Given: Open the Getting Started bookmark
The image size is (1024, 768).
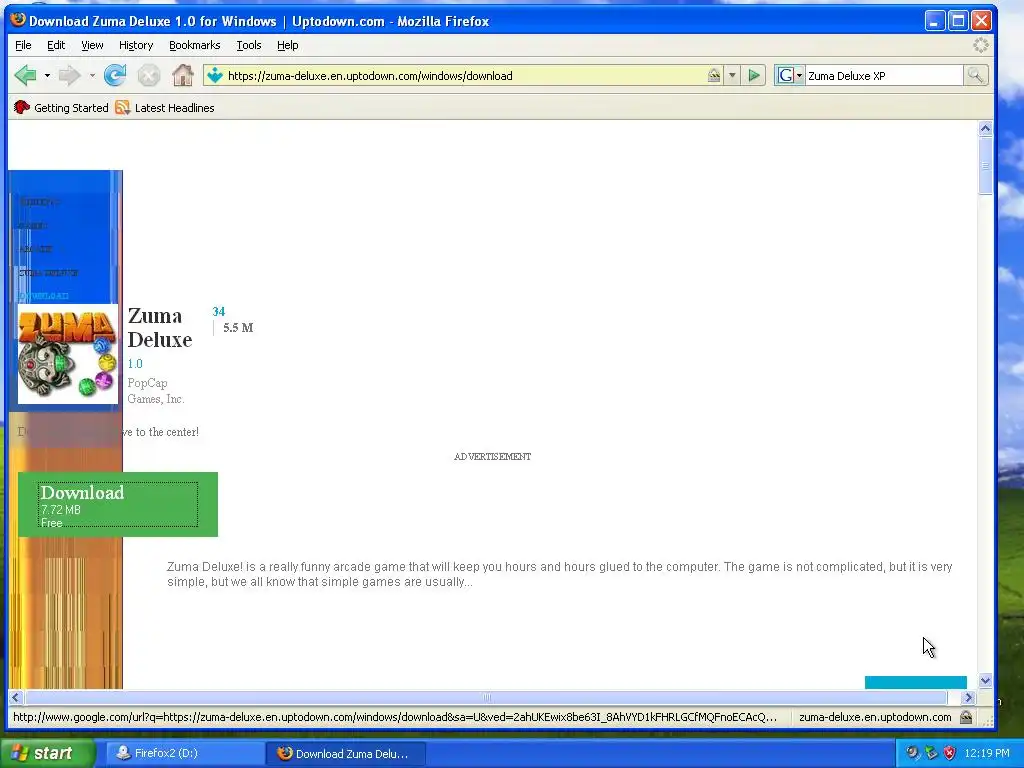Looking at the screenshot, I should [x=61, y=108].
